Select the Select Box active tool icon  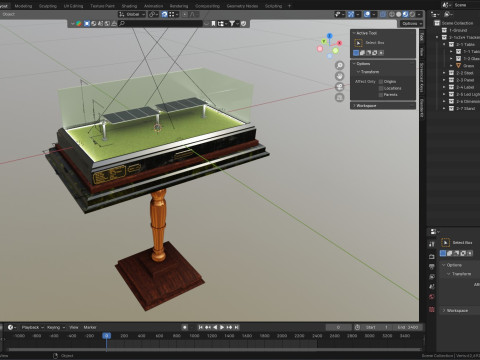pyautogui.click(x=358, y=43)
